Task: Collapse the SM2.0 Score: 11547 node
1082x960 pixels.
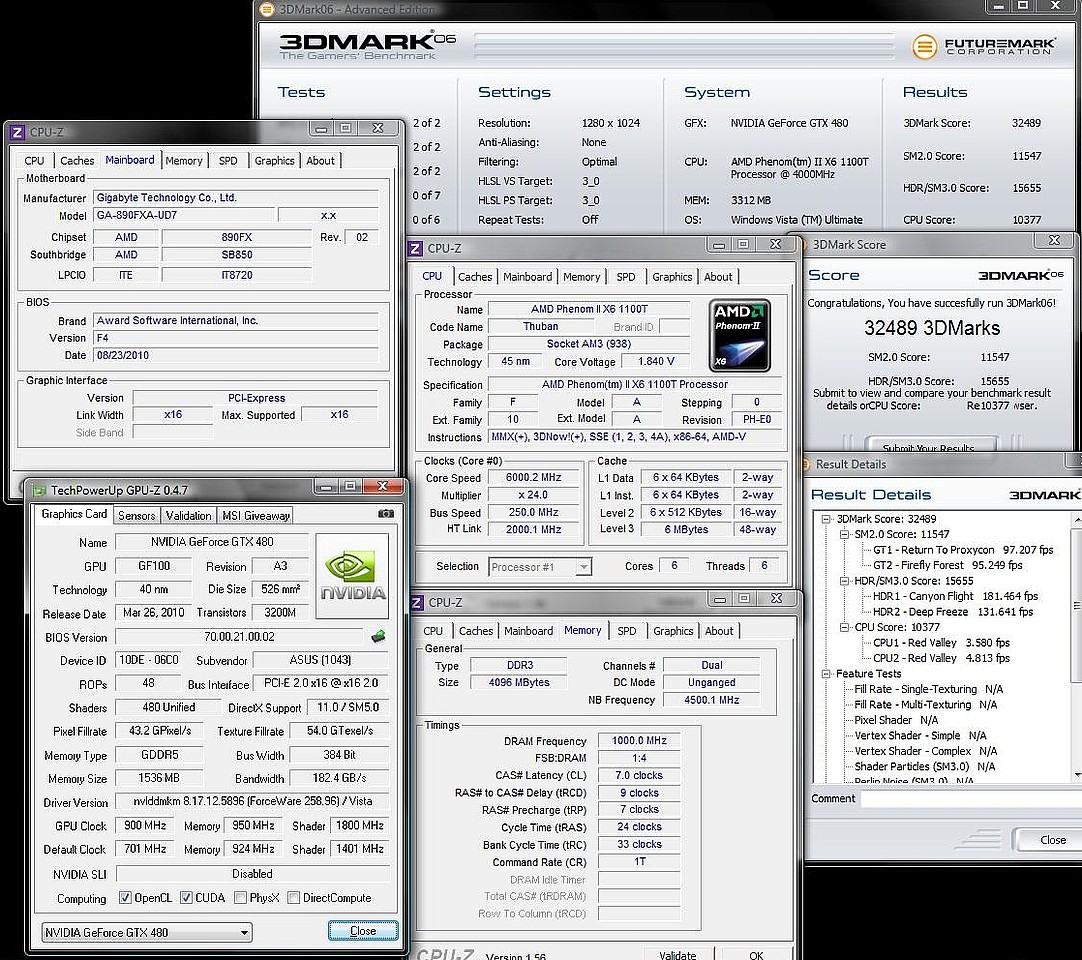Action: [843, 534]
